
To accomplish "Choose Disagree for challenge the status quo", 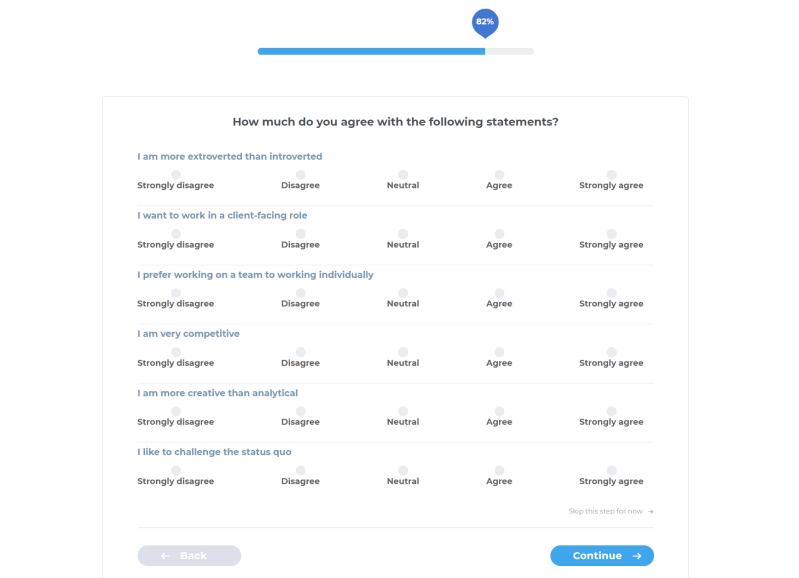I will (300, 470).
